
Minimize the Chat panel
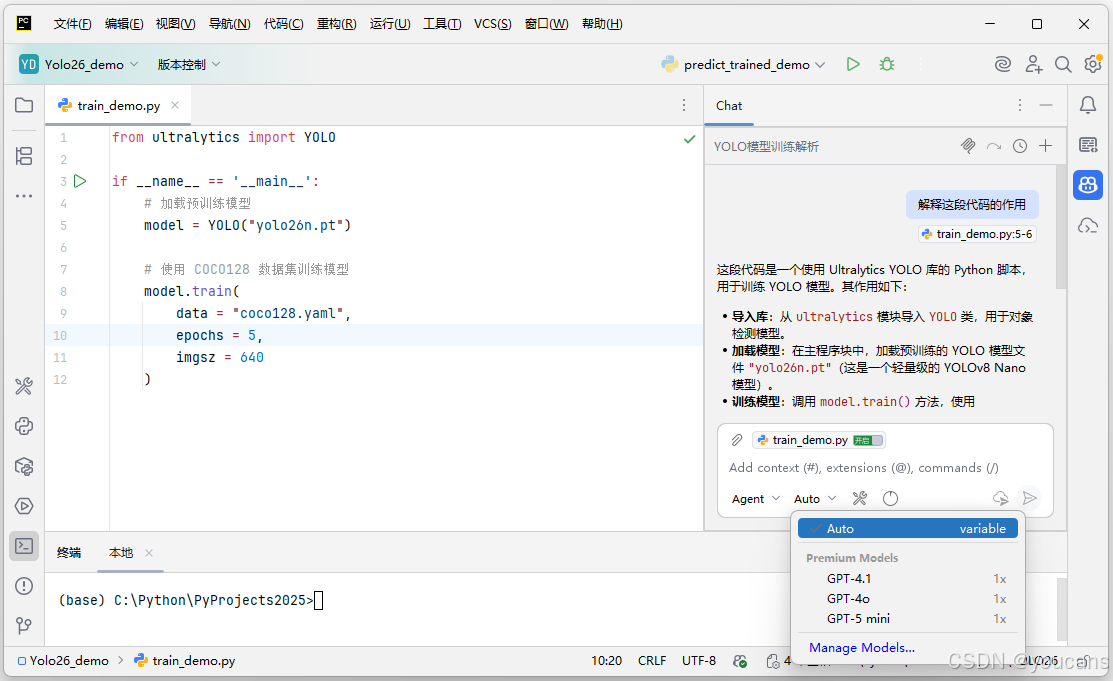1046,105
